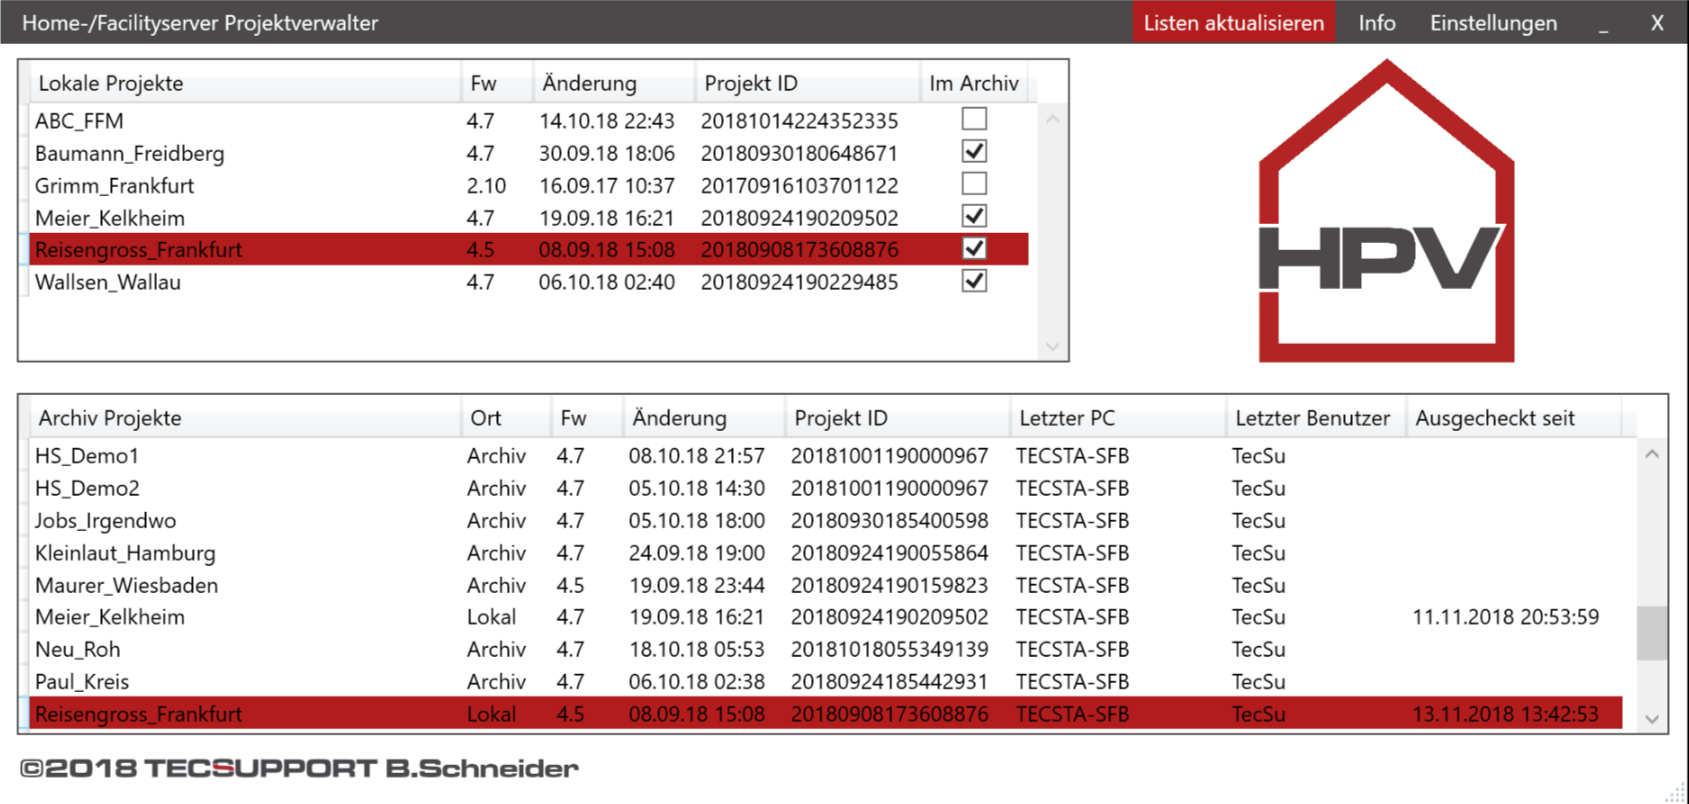Click the Im Archiv column header
Screen dimensions: 1689x804
(973, 83)
